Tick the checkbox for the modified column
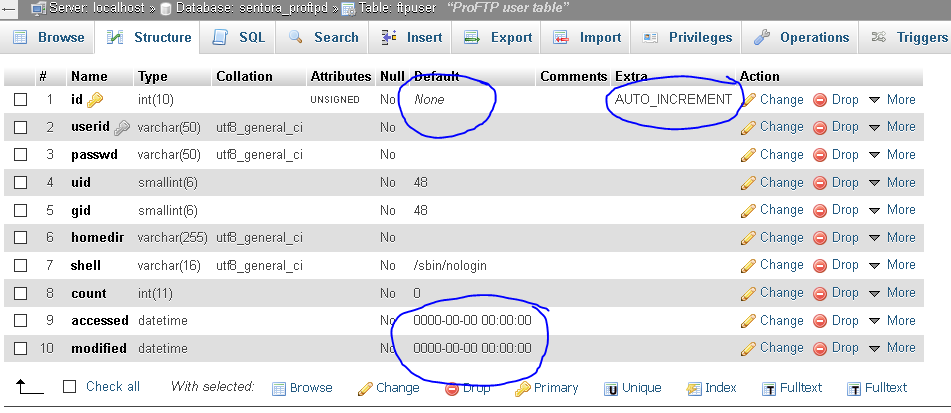The width and height of the screenshot is (951, 413). pos(21,349)
